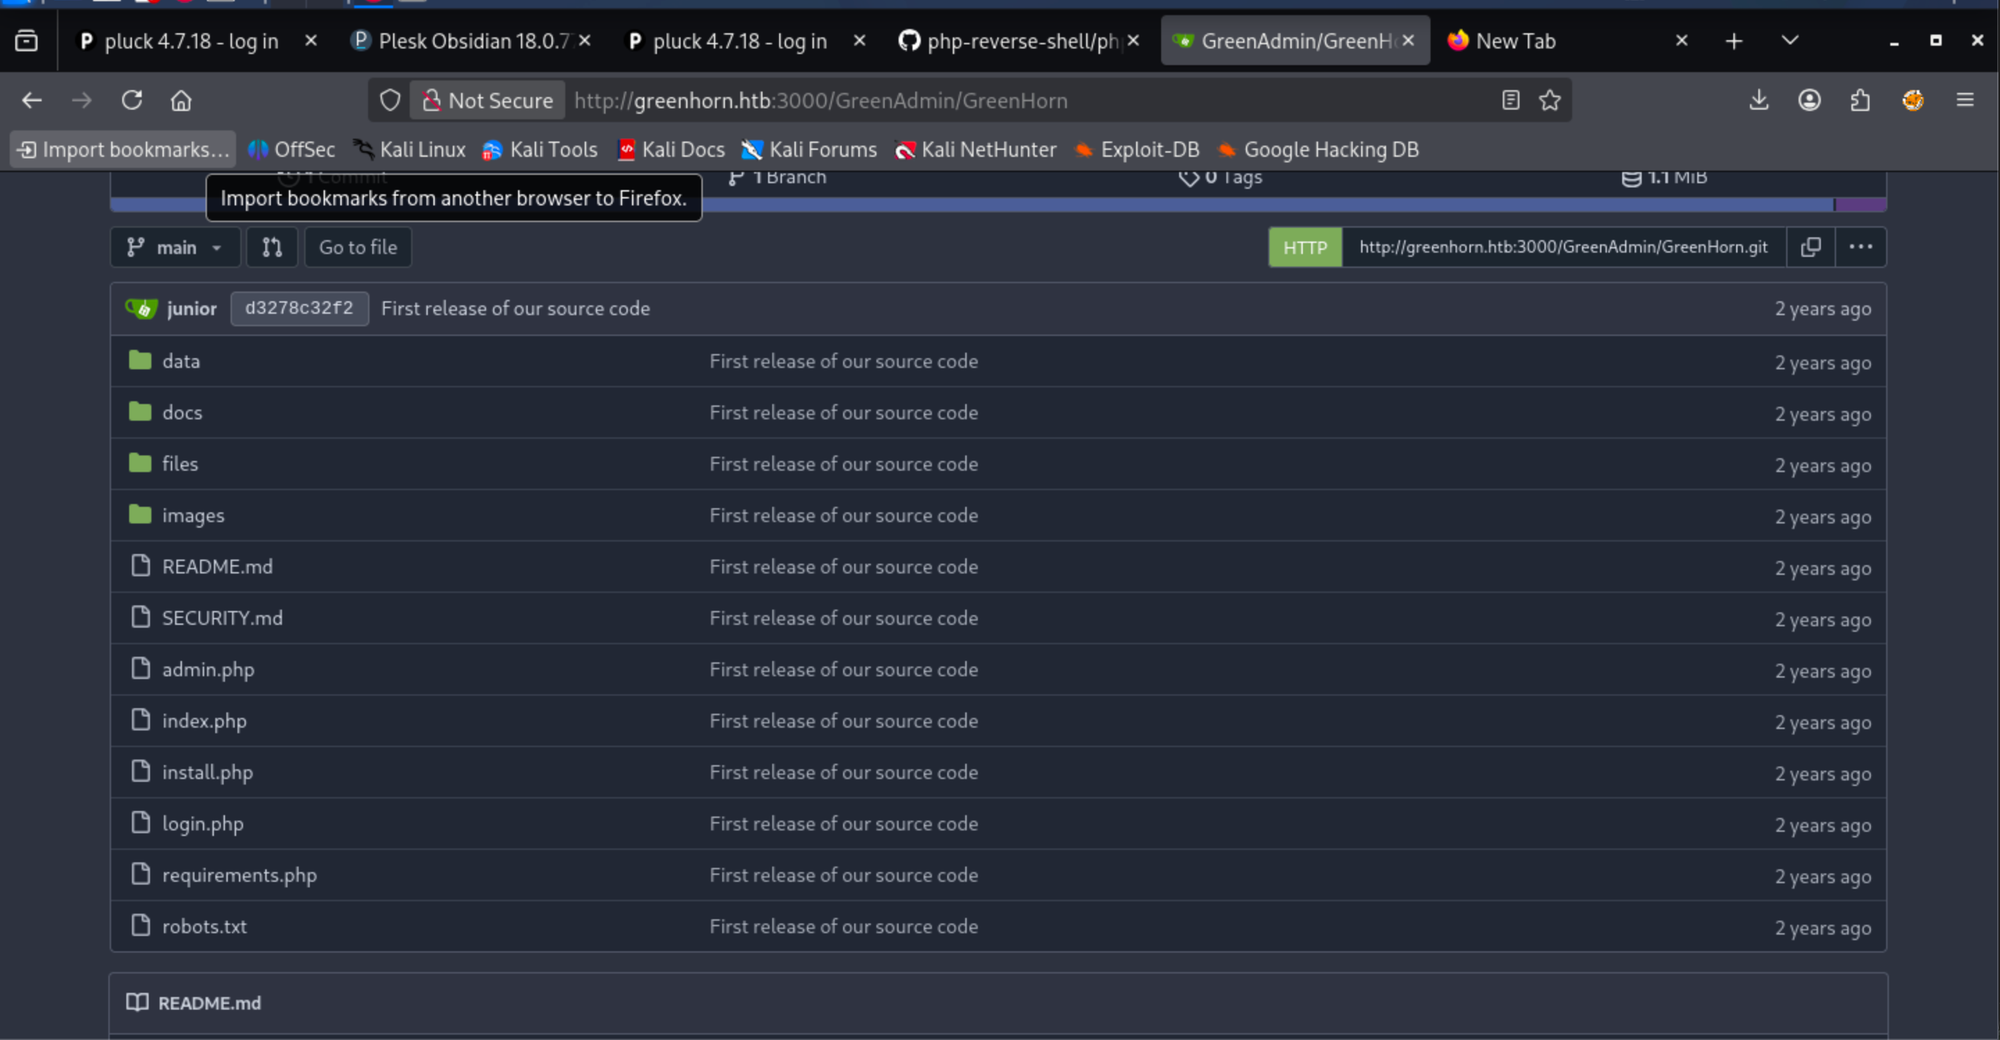Image resolution: width=2000 pixels, height=1040 pixels.
Task: Toggle reader view in address bar
Action: point(1510,100)
